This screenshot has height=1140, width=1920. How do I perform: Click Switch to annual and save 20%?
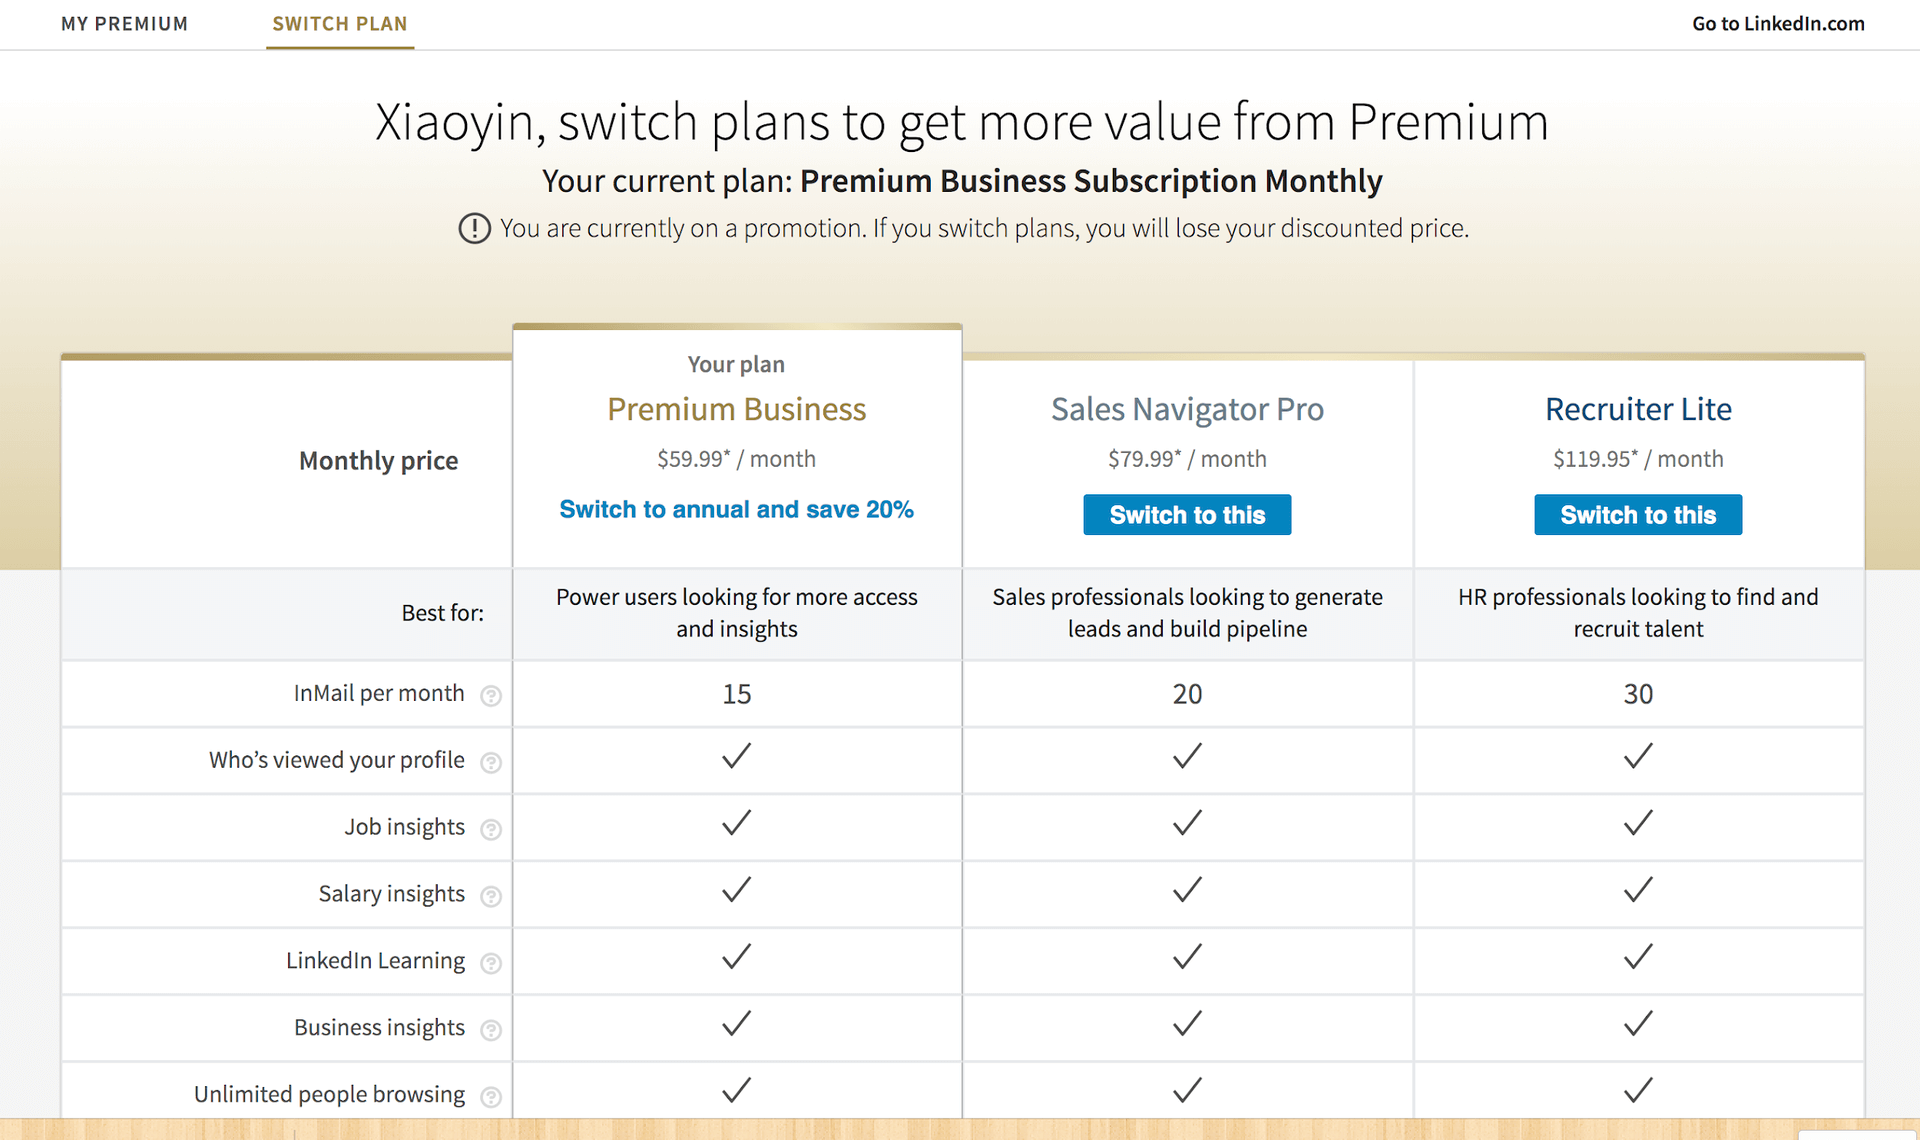pos(736,510)
